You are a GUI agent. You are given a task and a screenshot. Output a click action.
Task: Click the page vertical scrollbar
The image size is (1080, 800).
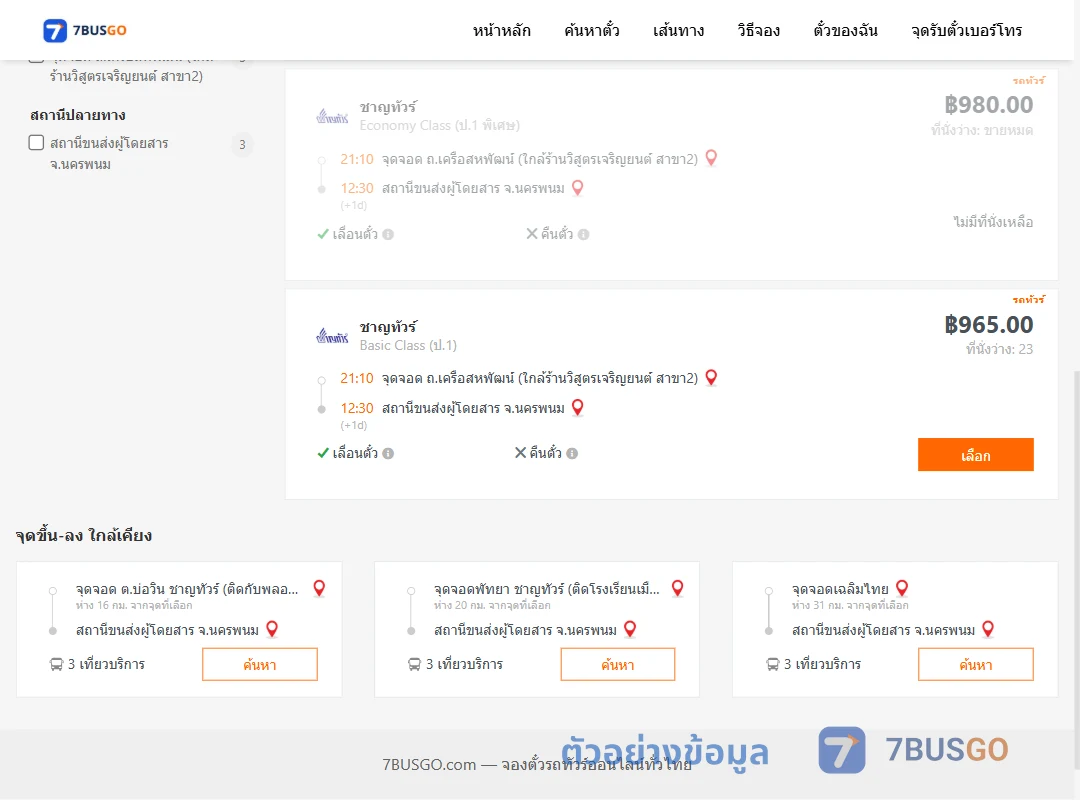click(x=1076, y=569)
